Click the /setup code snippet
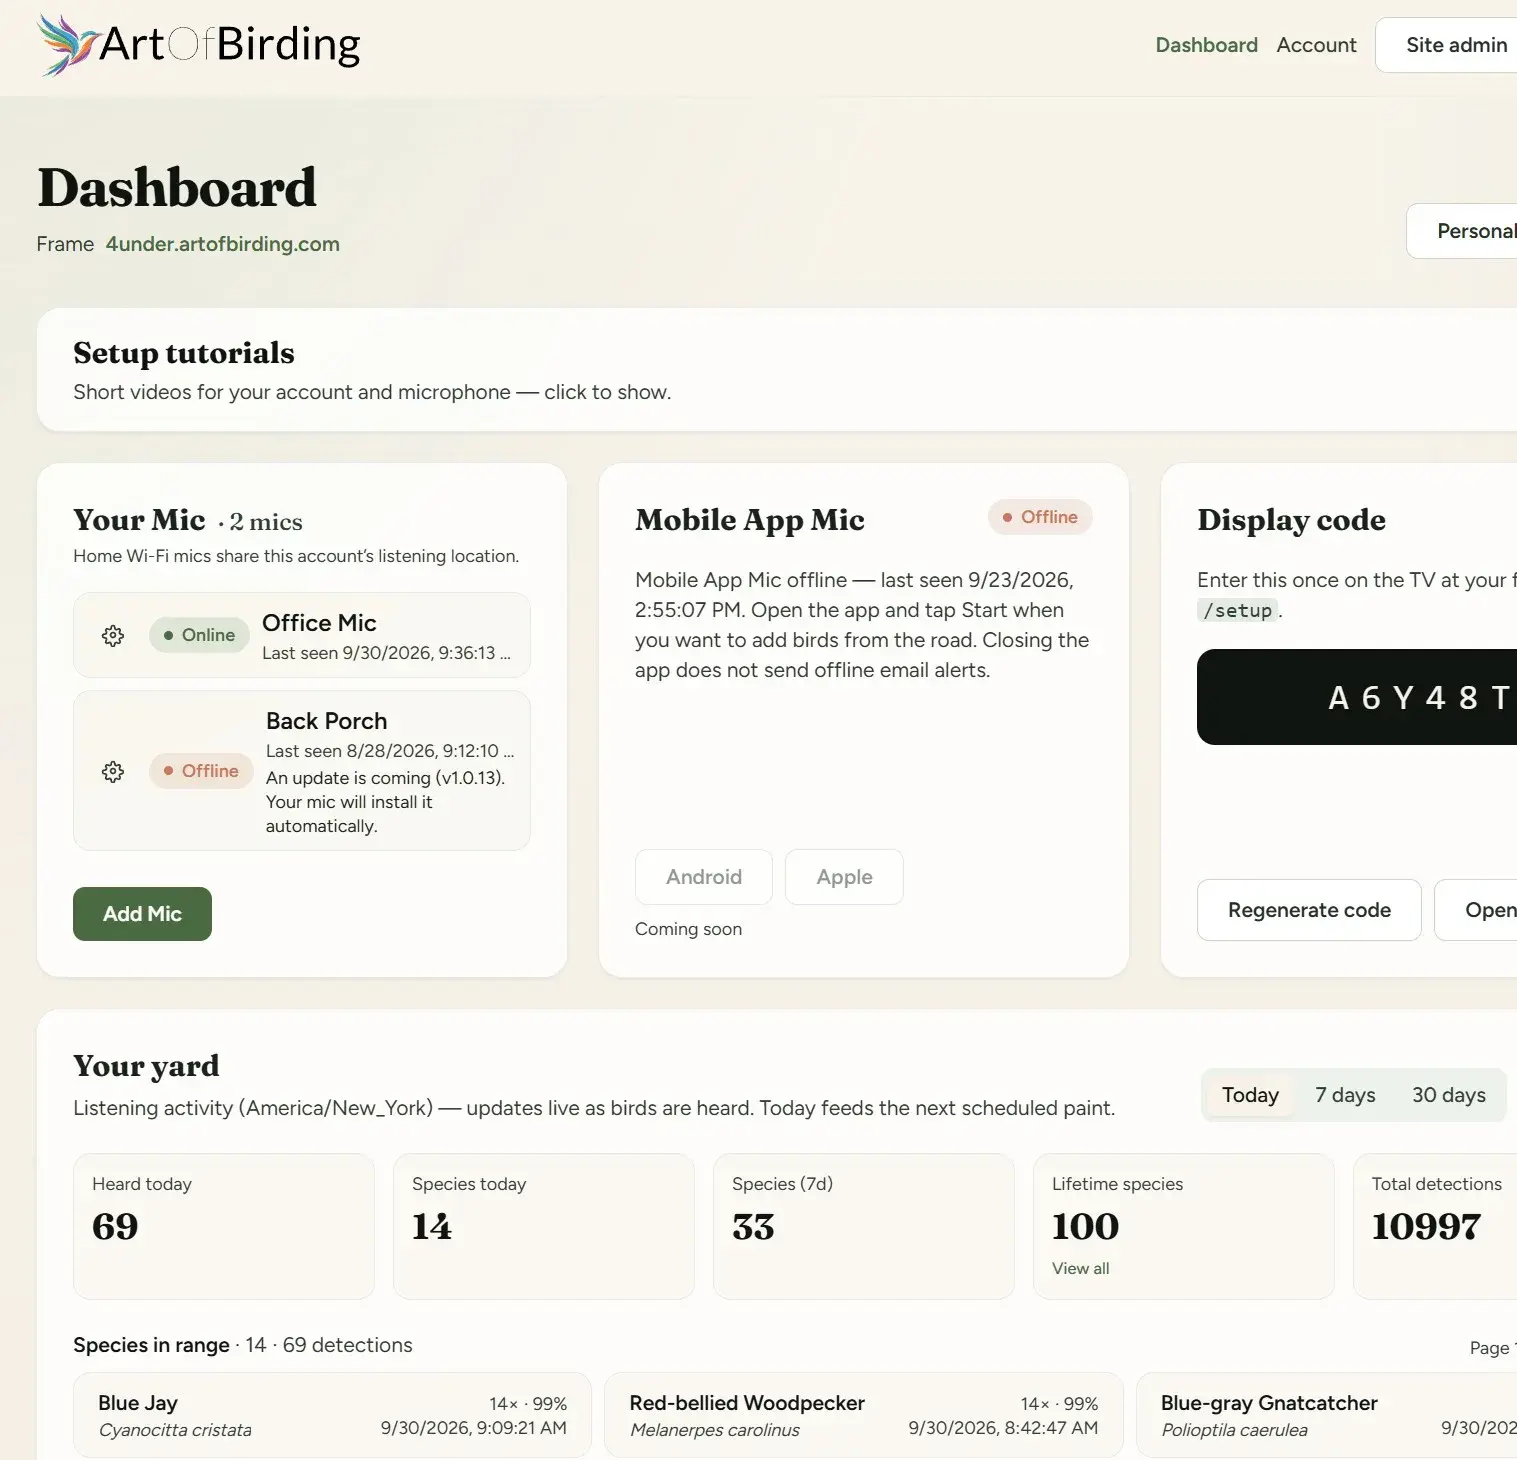 tap(1237, 611)
